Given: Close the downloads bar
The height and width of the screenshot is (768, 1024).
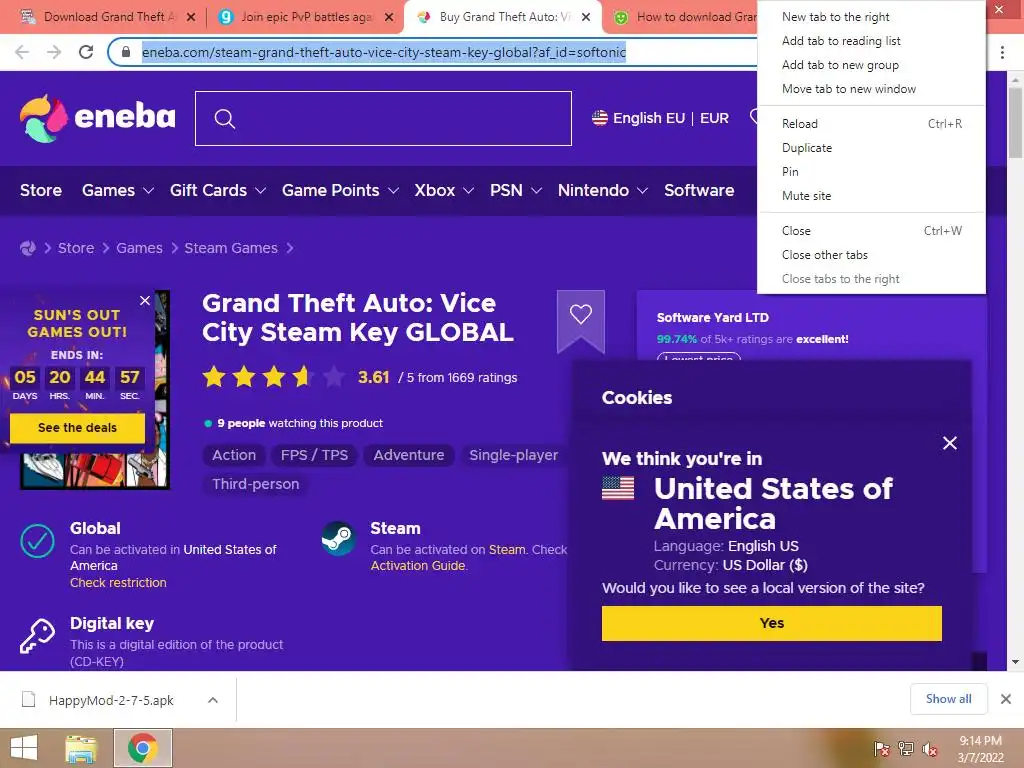Looking at the screenshot, I should [x=1006, y=699].
